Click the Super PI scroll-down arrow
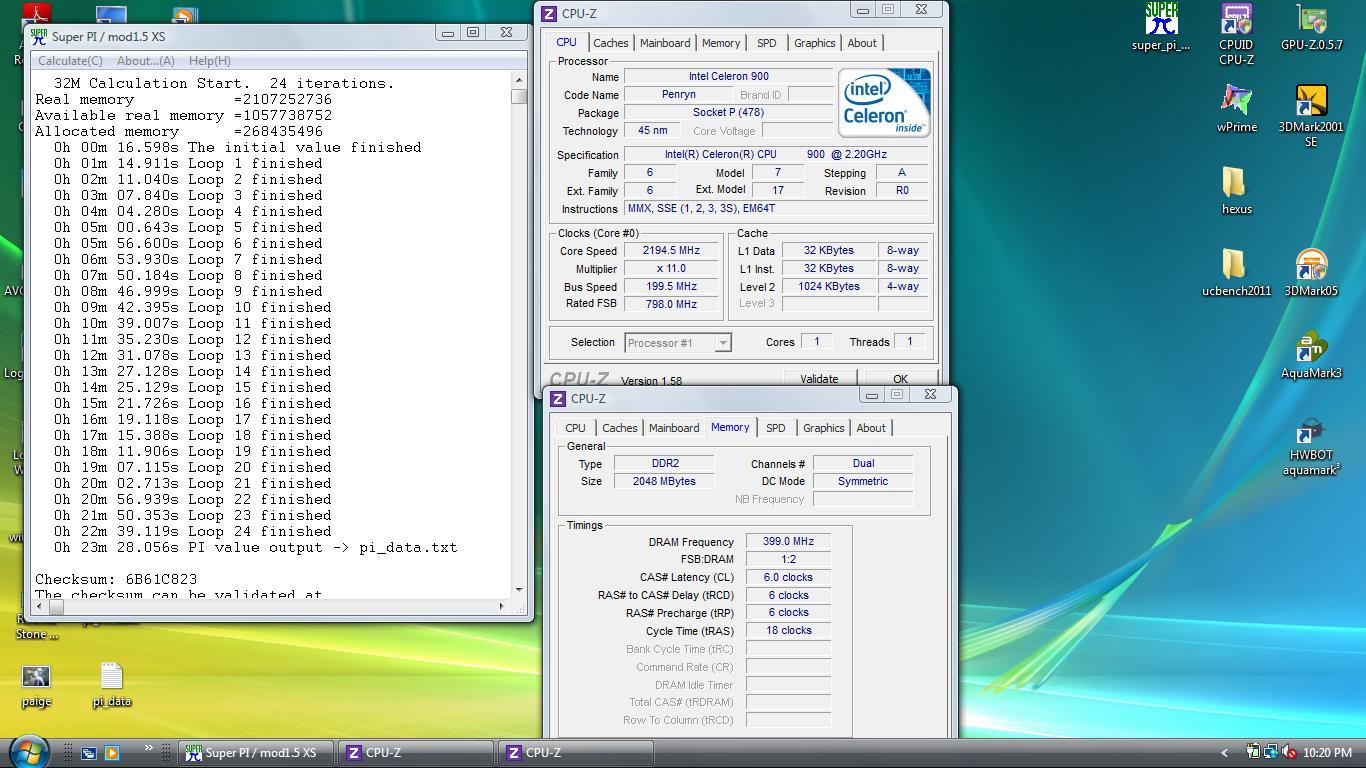The height and width of the screenshot is (768, 1366). [x=518, y=590]
